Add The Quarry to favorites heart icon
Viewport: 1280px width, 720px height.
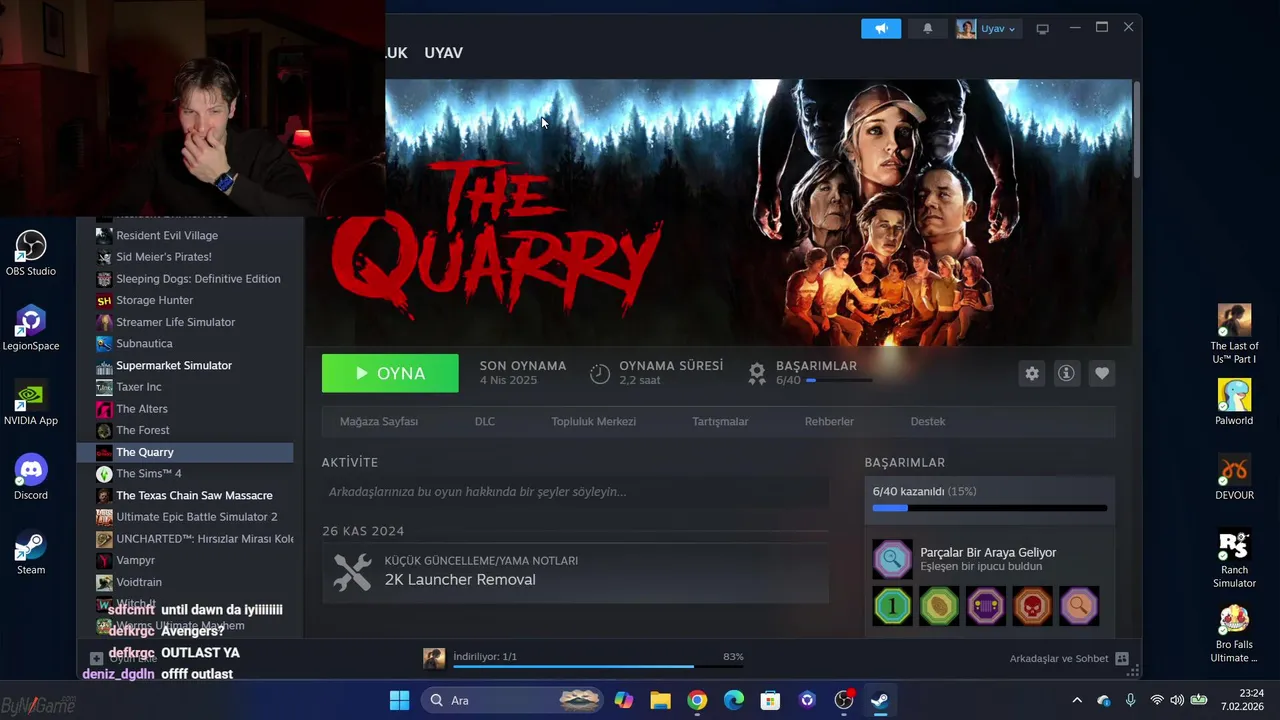pos(1101,373)
